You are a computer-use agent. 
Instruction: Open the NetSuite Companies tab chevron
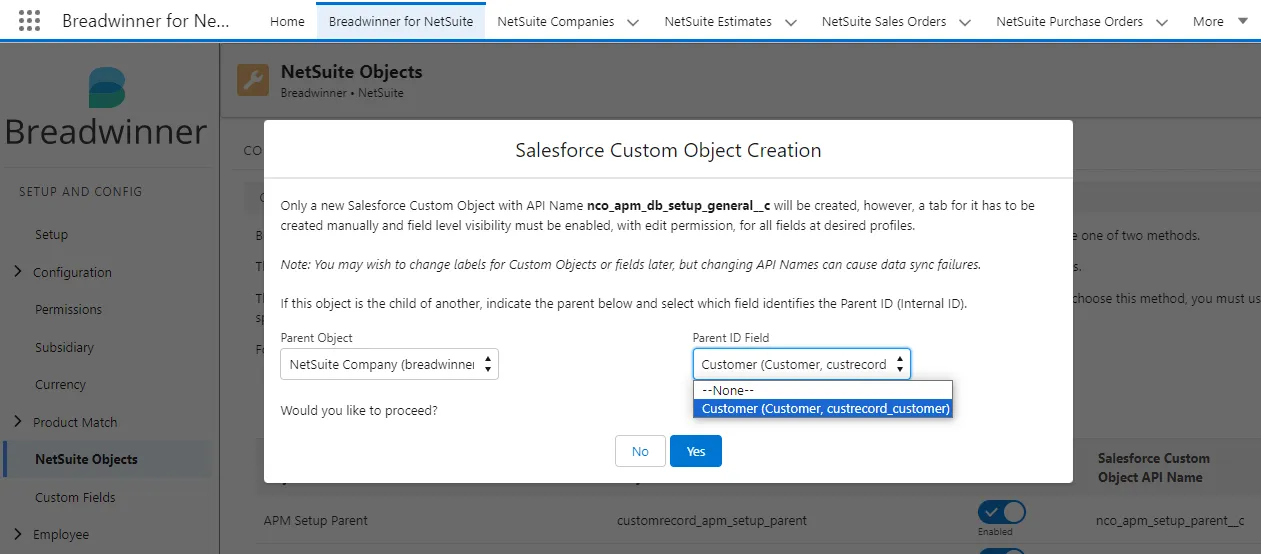pyautogui.click(x=632, y=22)
